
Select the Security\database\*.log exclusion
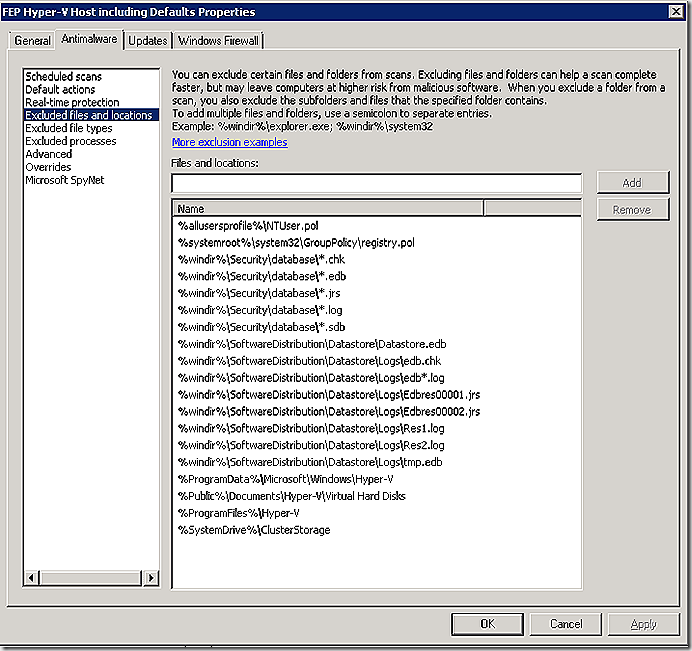tap(260, 310)
